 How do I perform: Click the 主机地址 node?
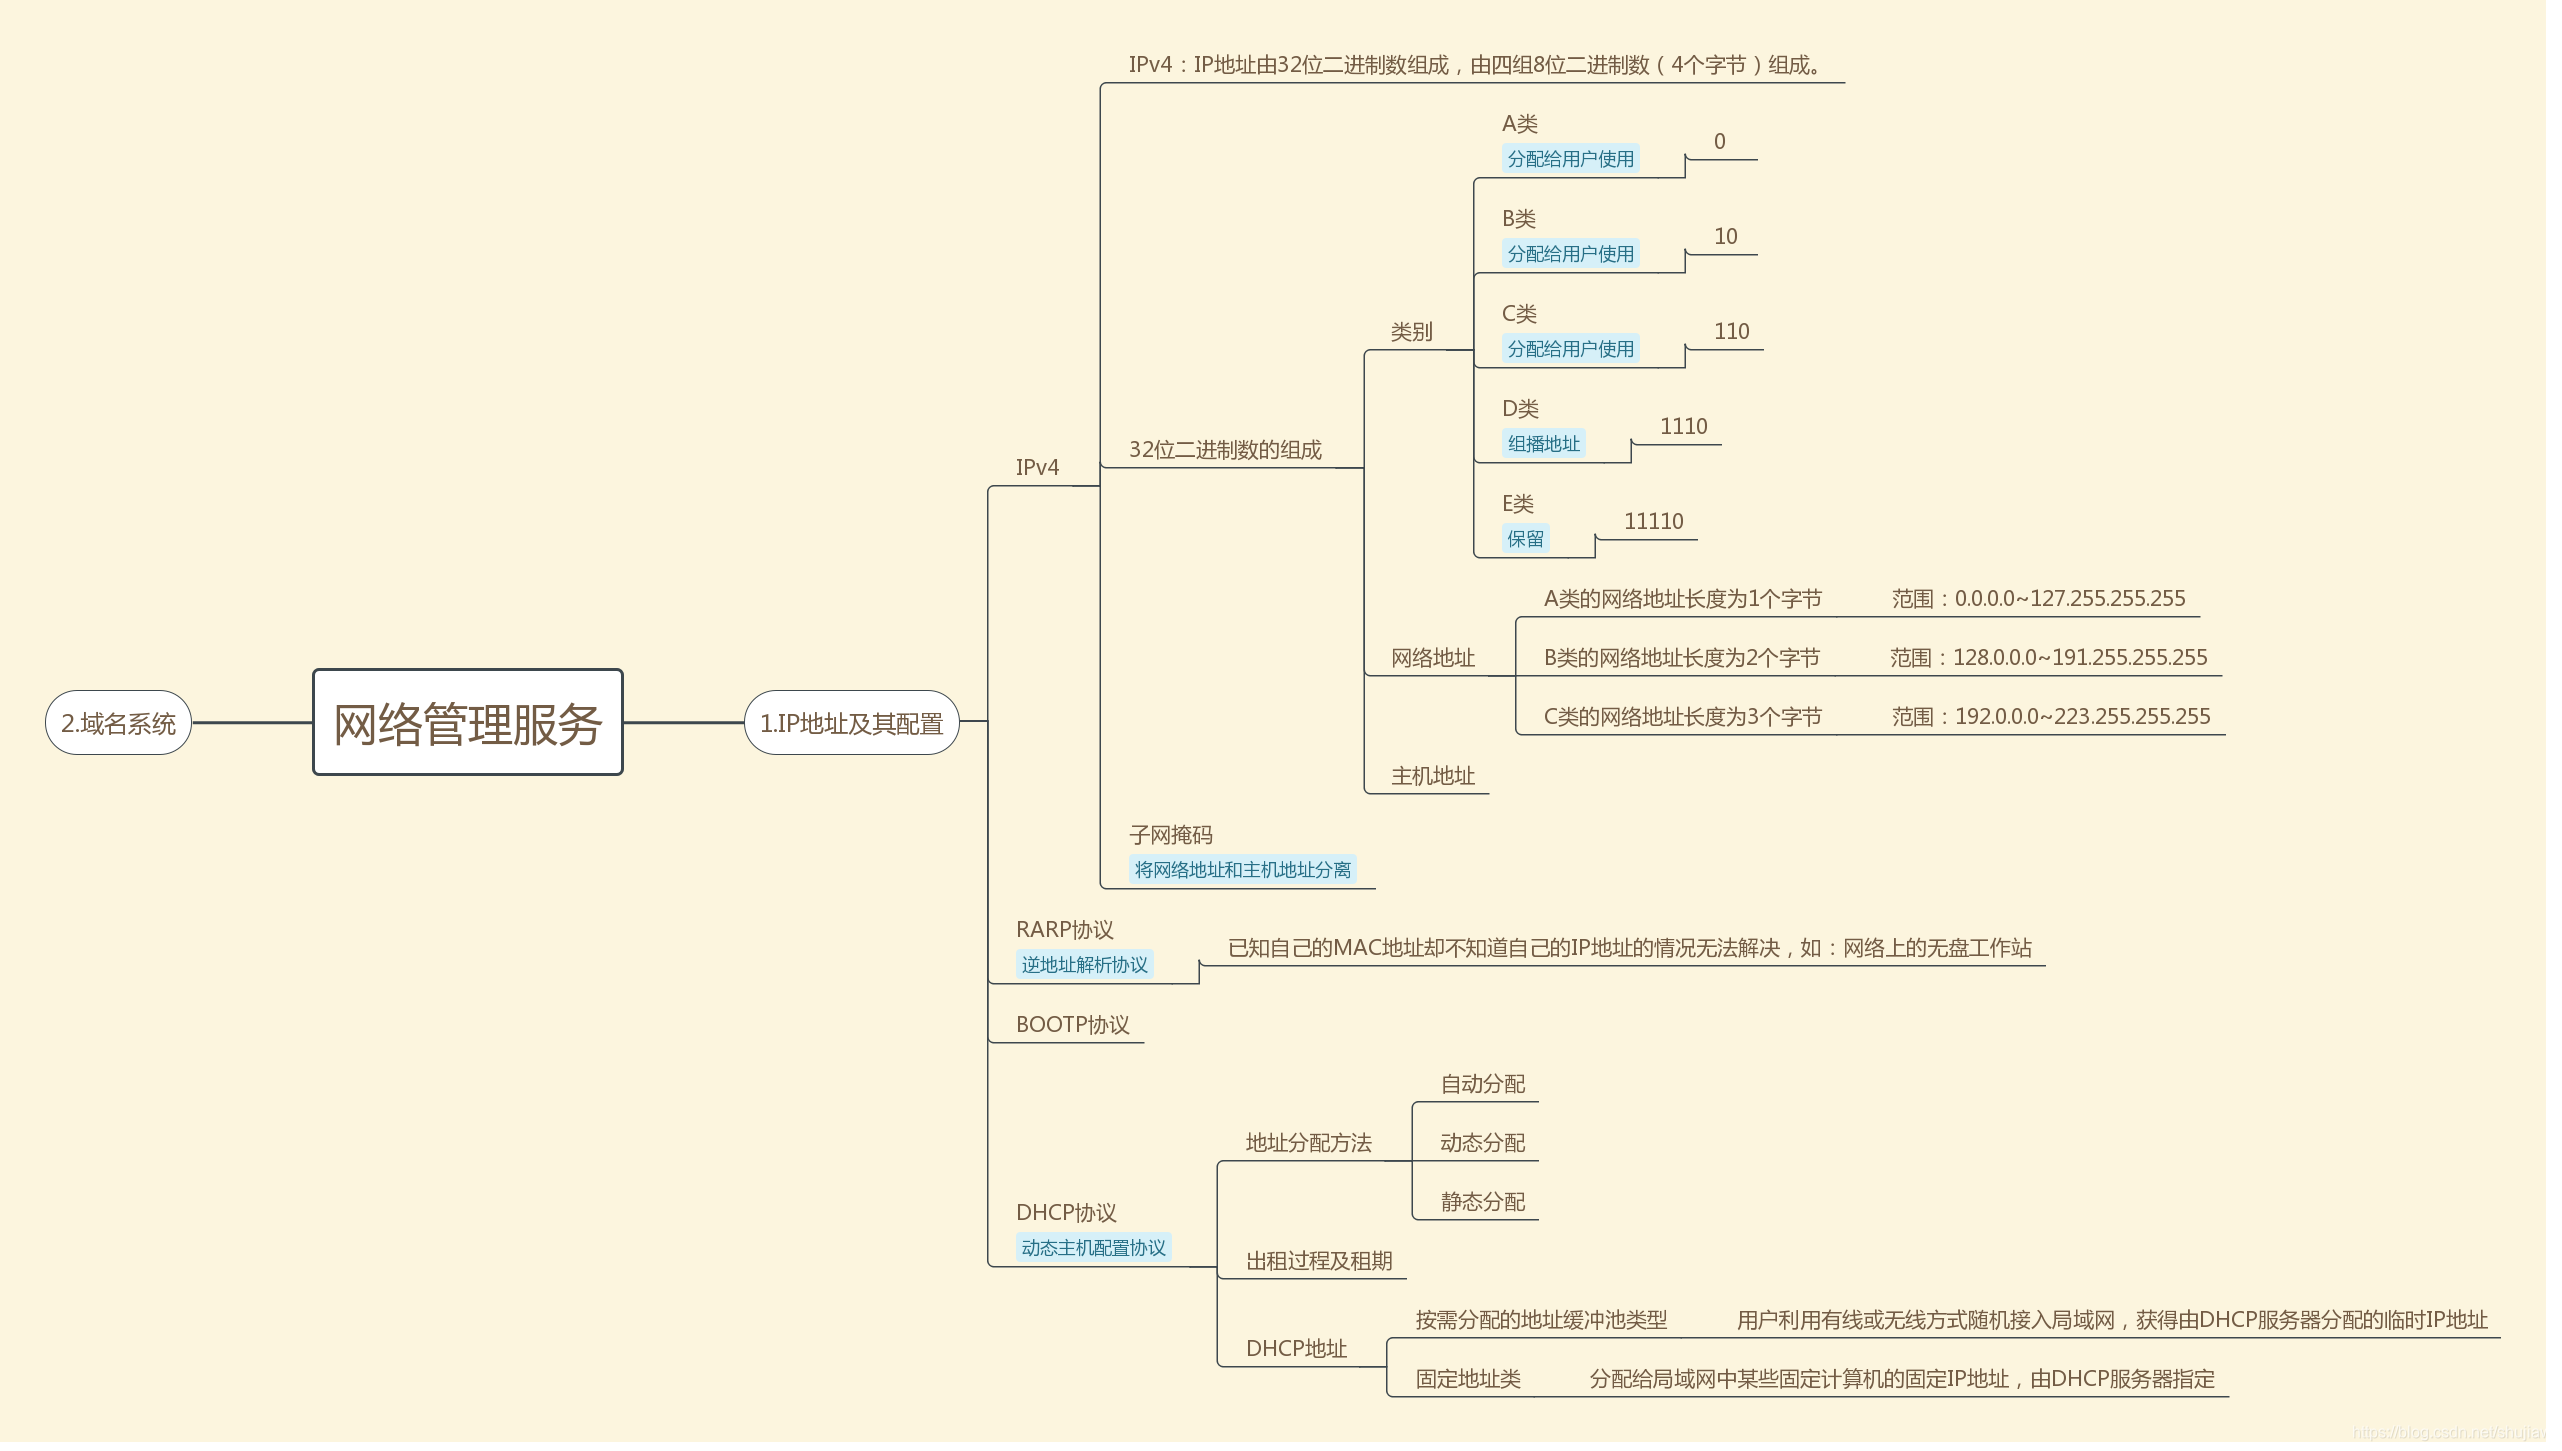tap(1432, 776)
